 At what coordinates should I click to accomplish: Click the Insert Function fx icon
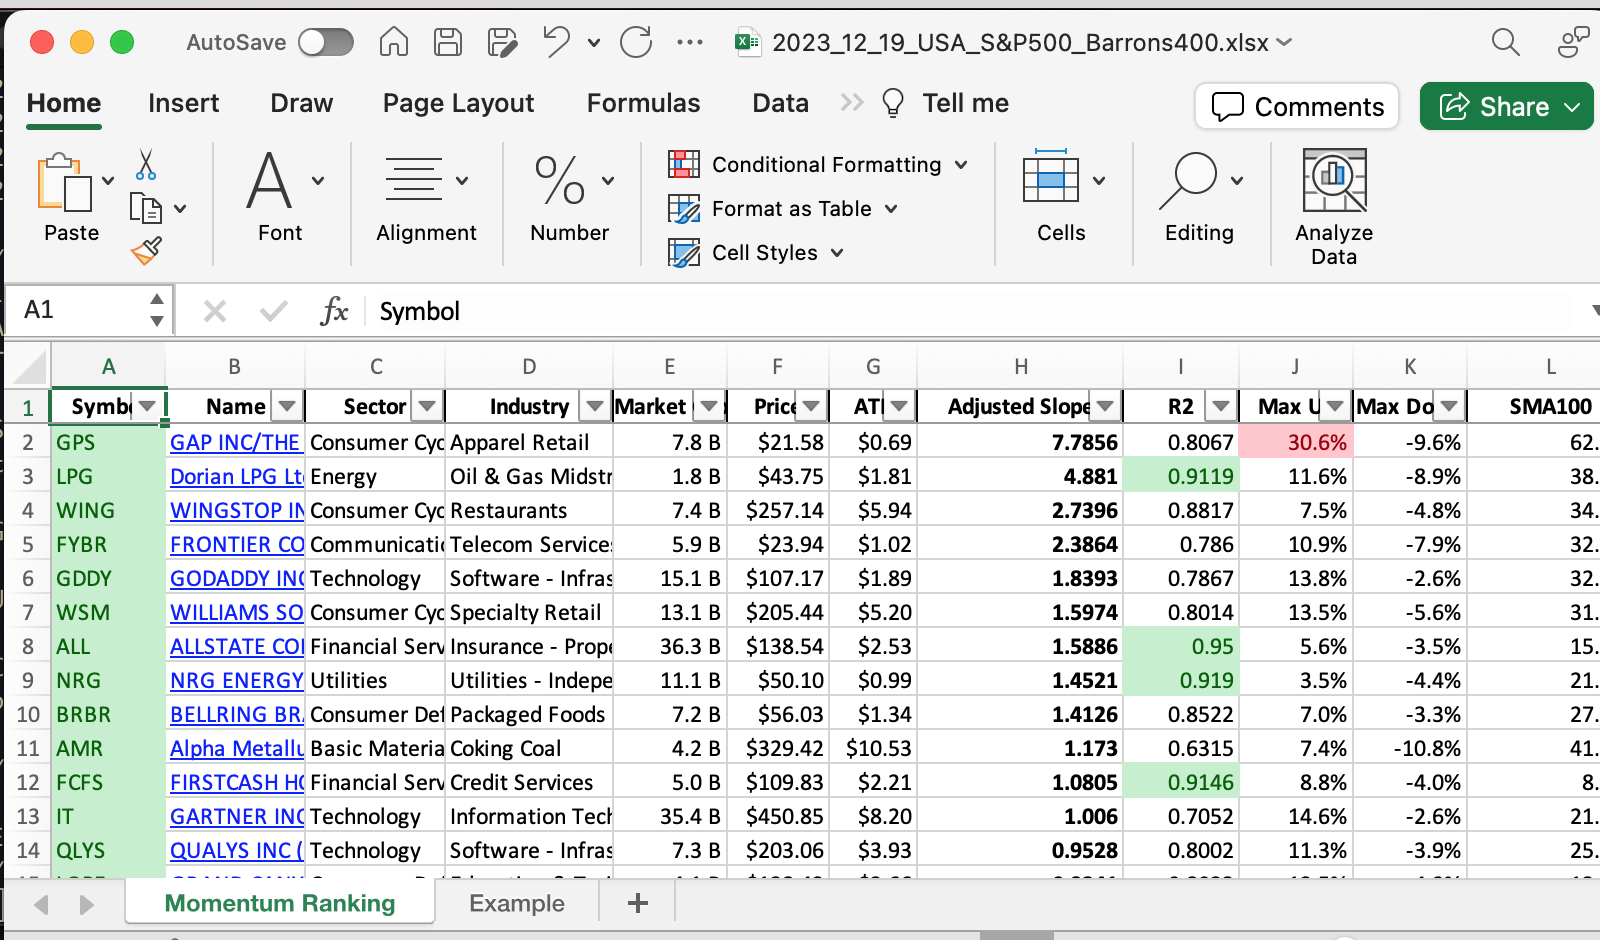(334, 311)
